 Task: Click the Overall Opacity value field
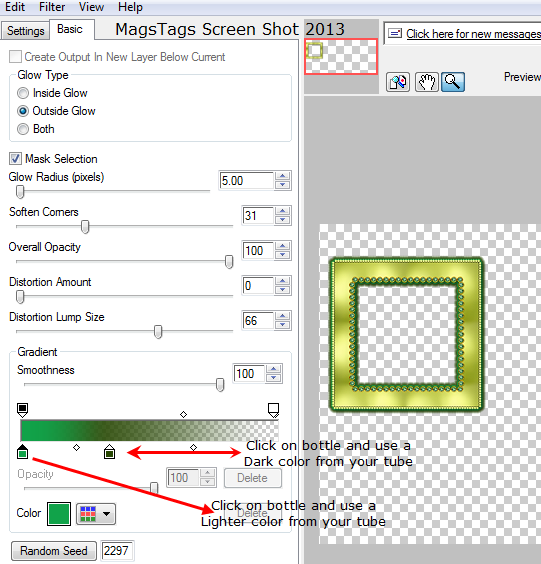point(258,250)
